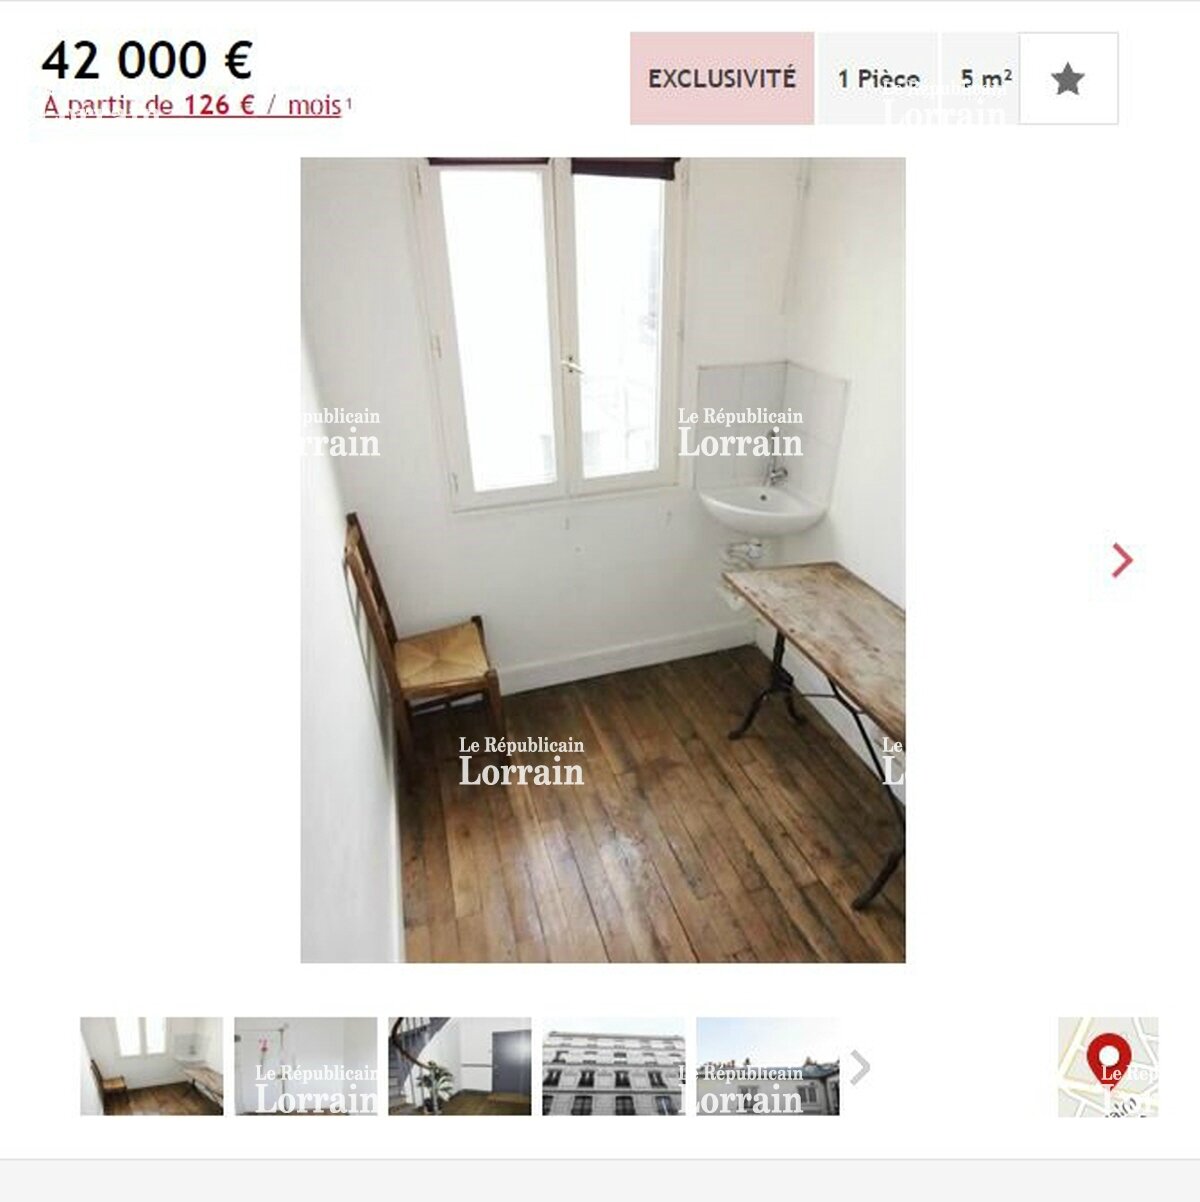The image size is (1200, 1202).
Task: Click the '1 Pièce' tag
Action: [x=878, y=78]
